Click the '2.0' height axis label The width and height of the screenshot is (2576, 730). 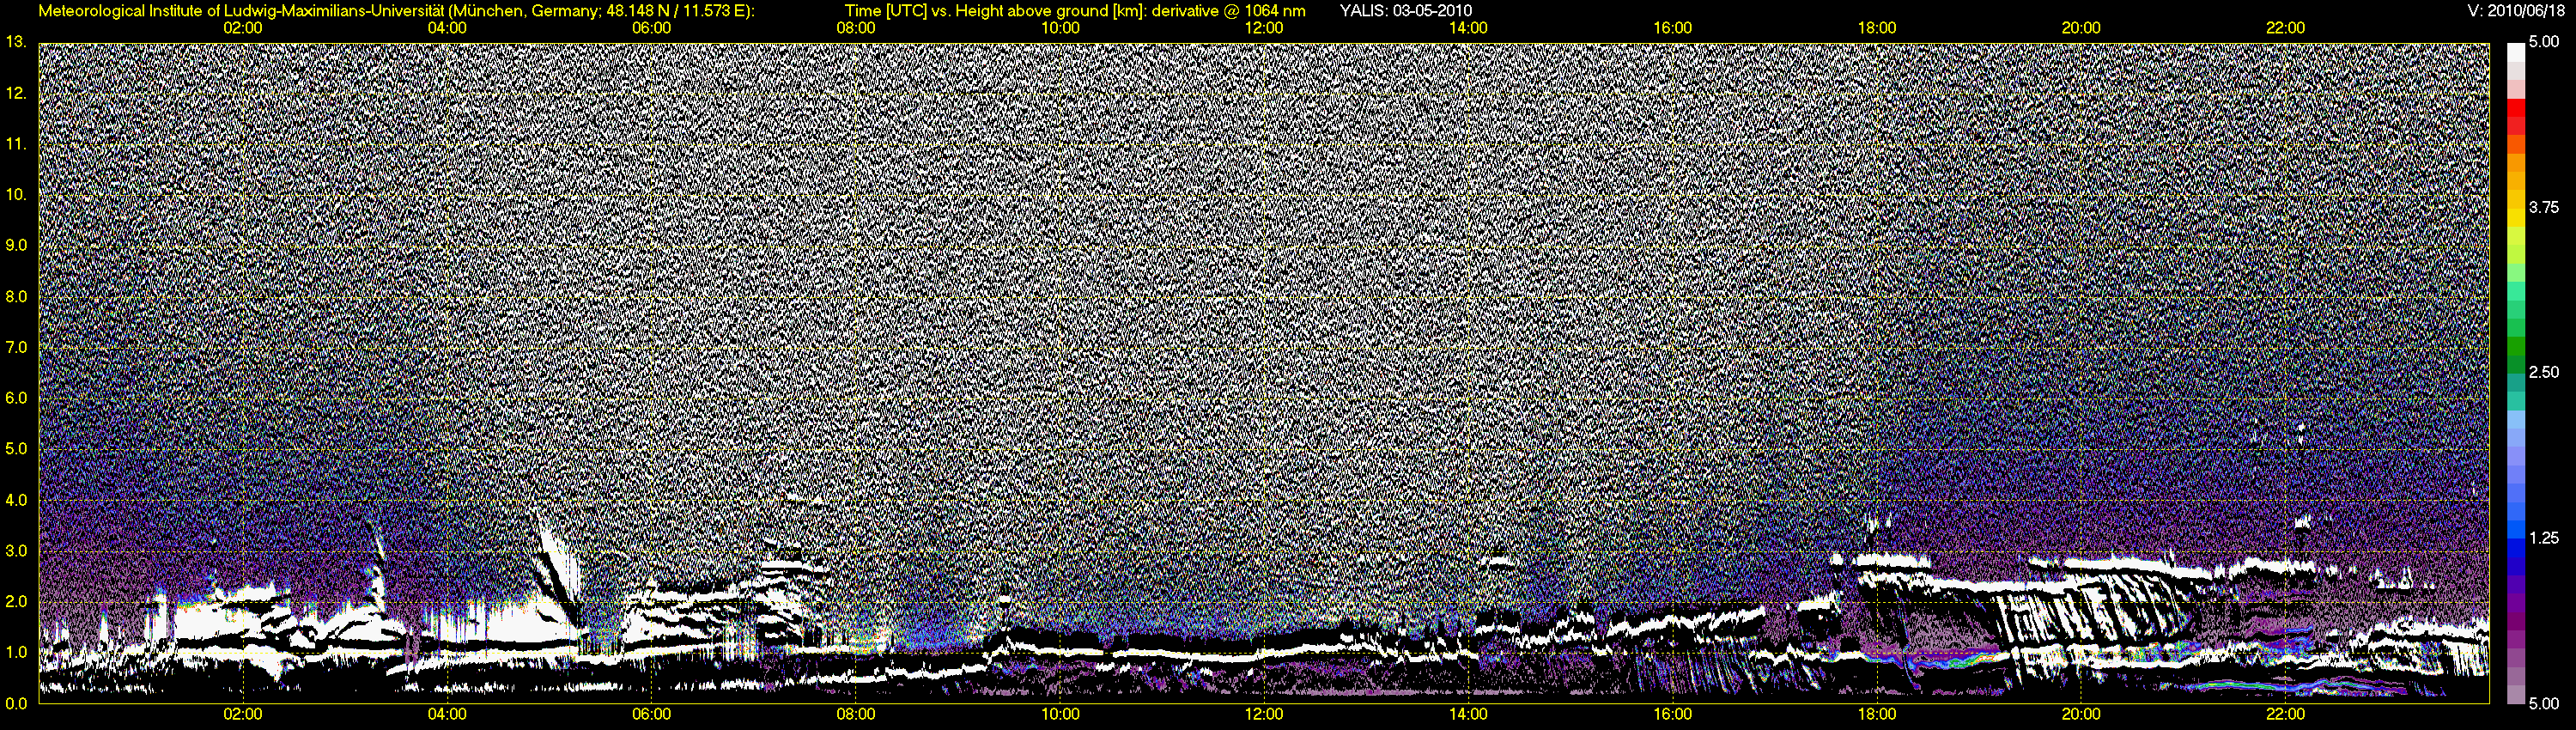(15, 601)
